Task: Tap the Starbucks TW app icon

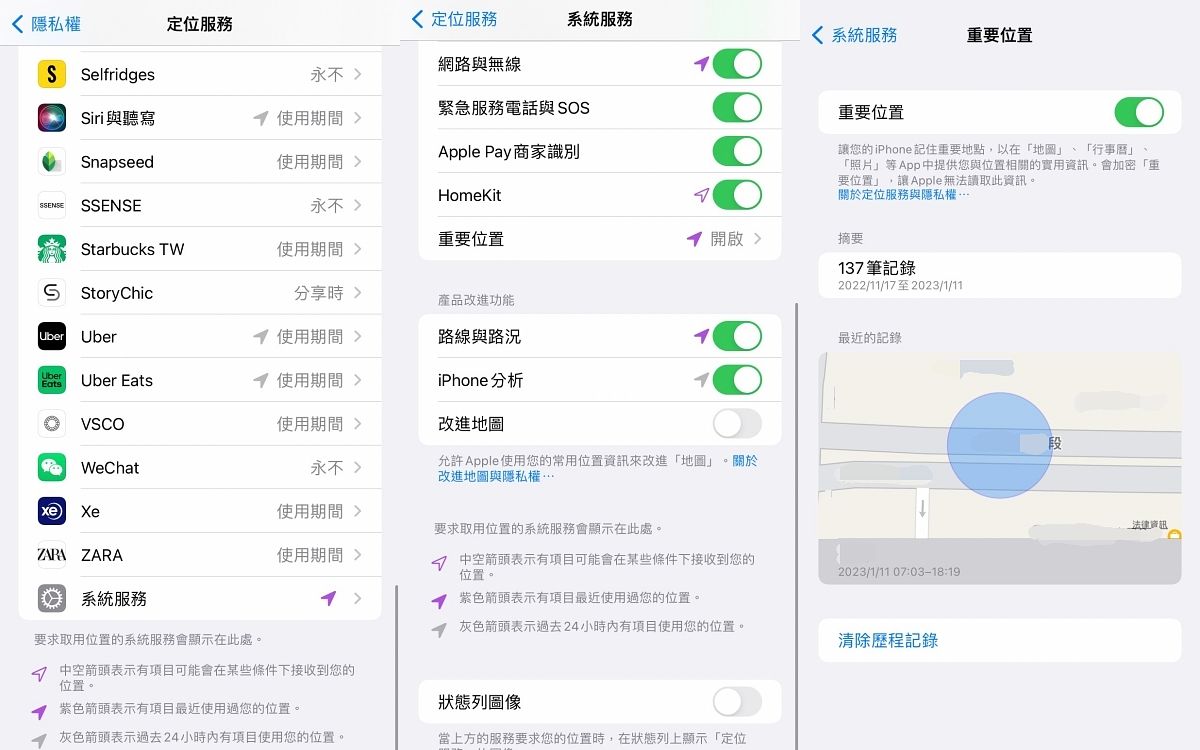Action: click(52, 249)
